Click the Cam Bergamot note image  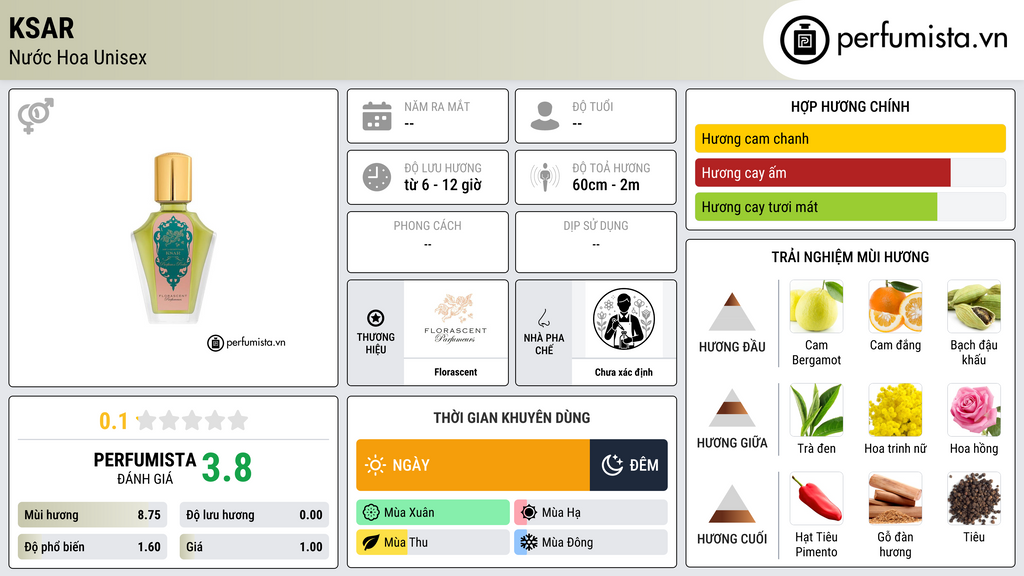(816, 307)
